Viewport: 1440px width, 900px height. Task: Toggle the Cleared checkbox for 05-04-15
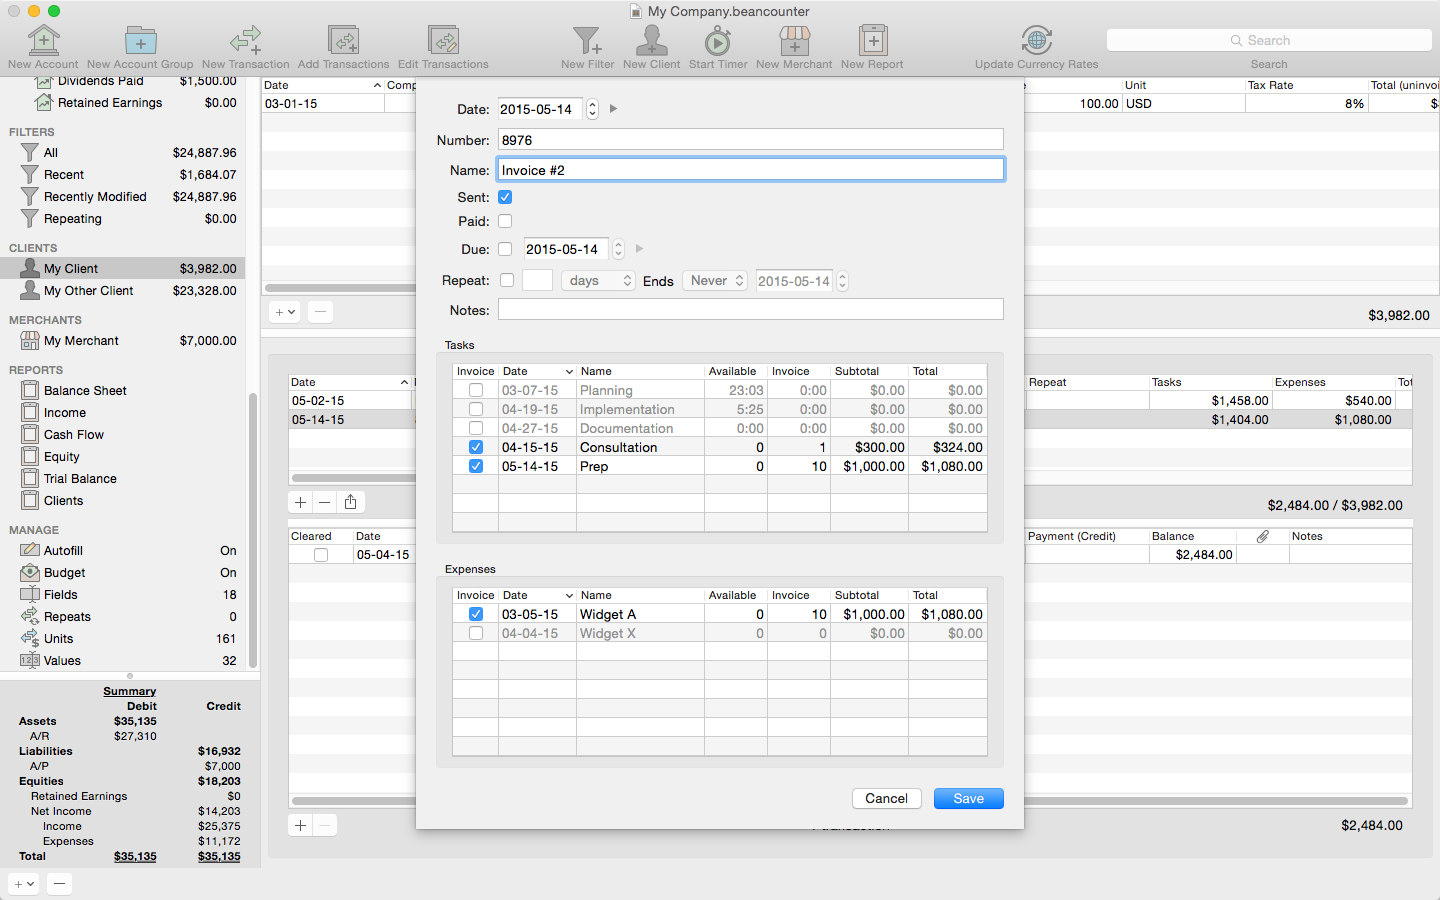pos(321,555)
